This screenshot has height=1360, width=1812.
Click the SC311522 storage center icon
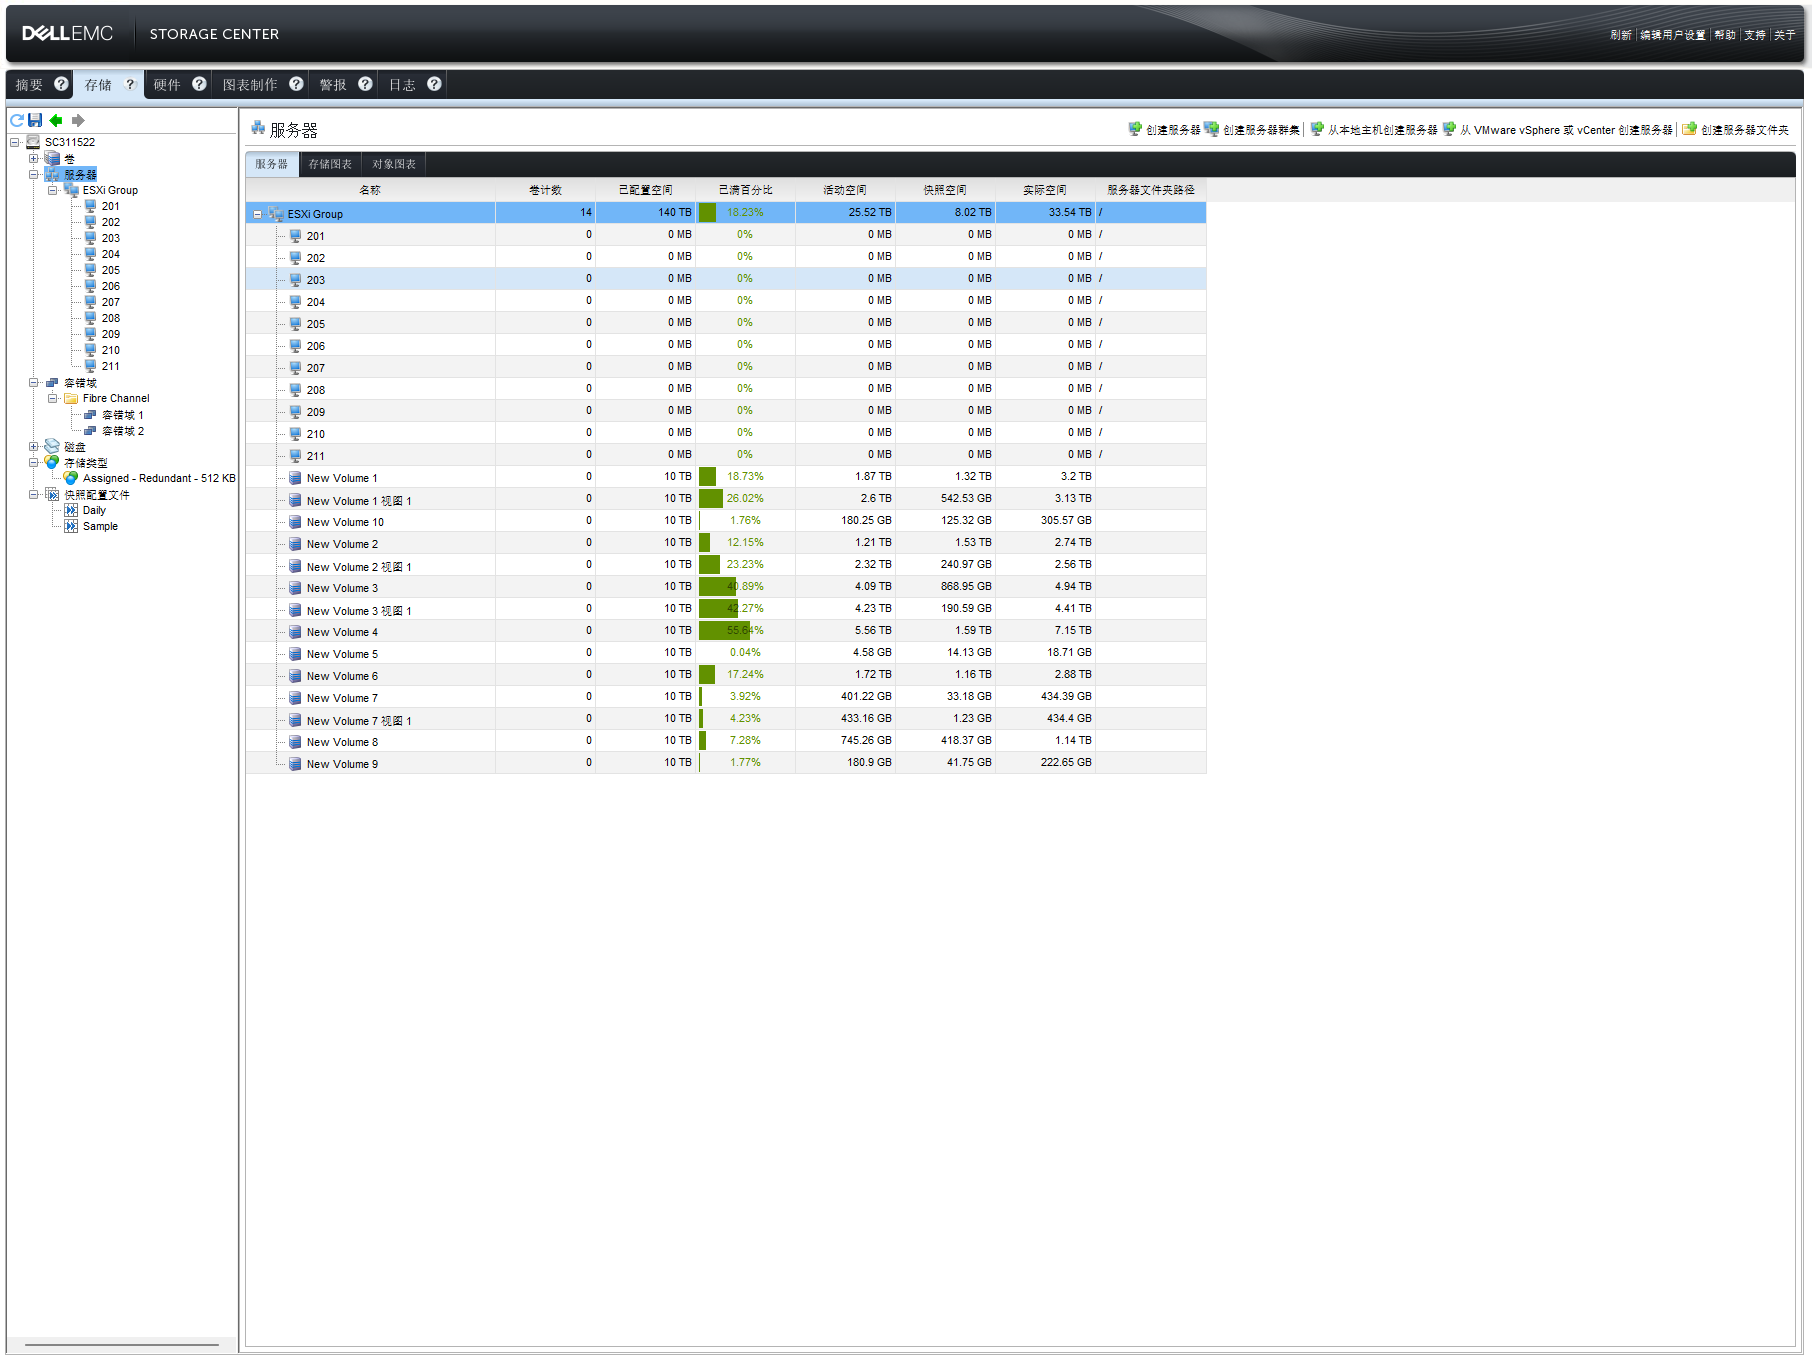point(33,142)
